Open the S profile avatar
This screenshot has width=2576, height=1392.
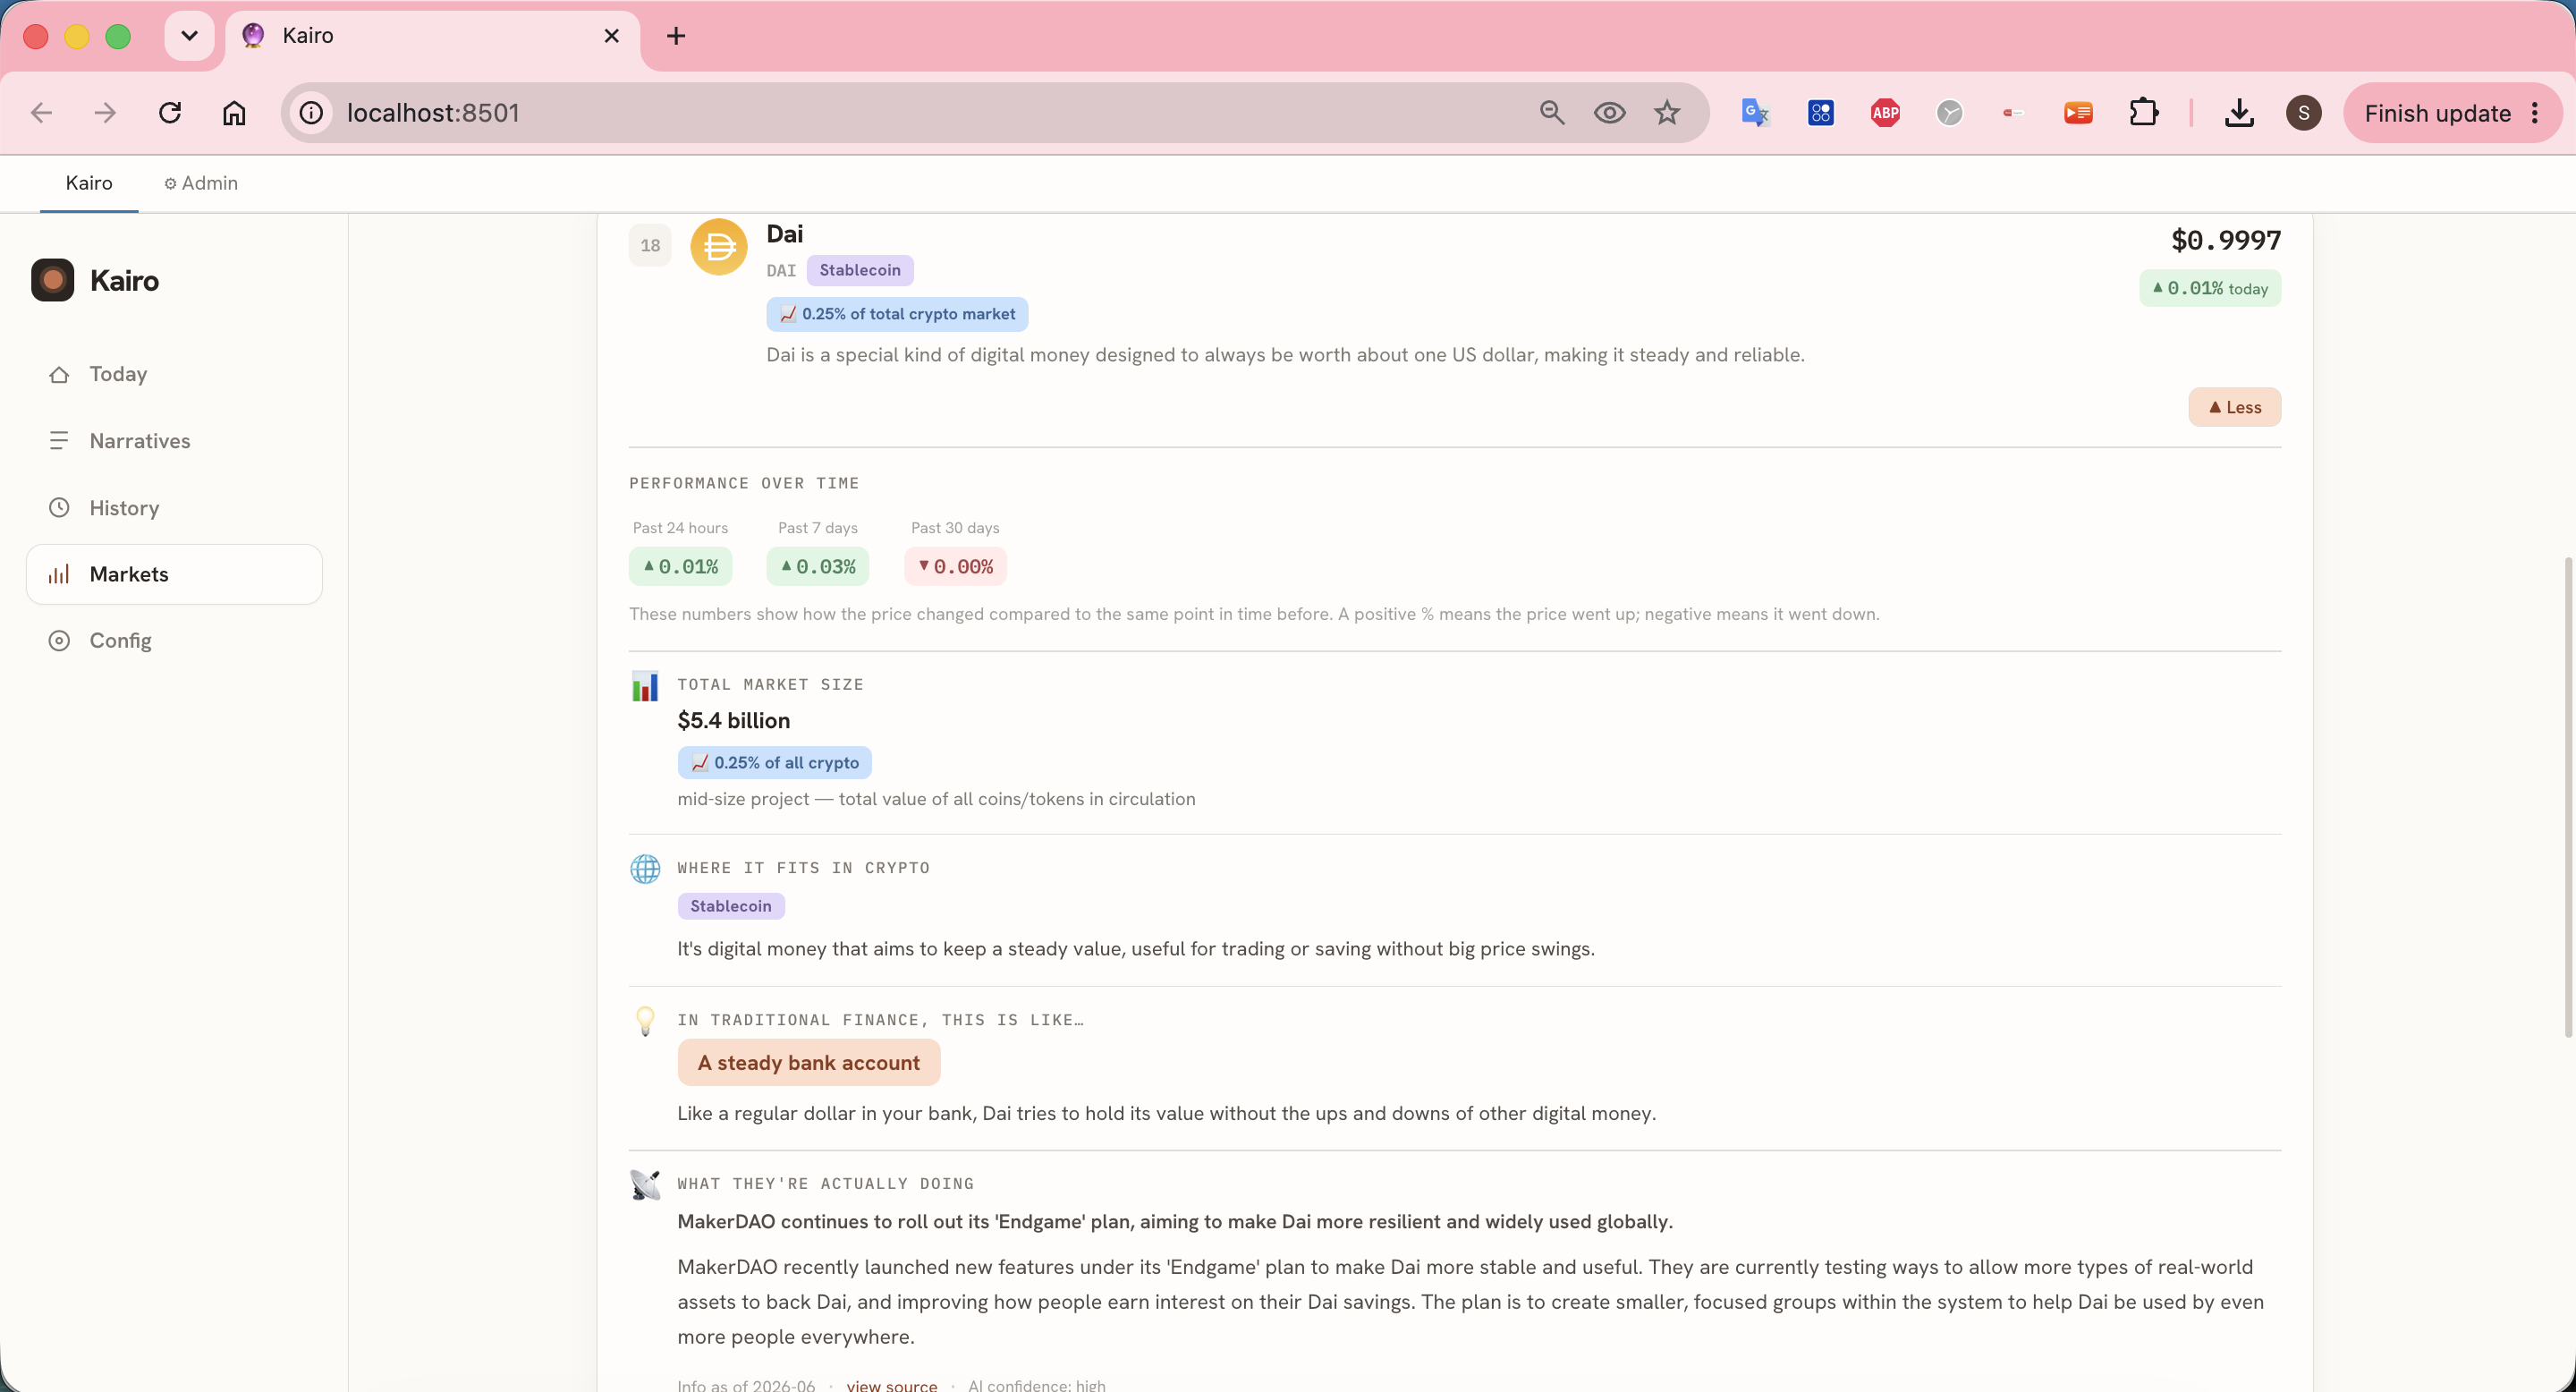point(2304,113)
